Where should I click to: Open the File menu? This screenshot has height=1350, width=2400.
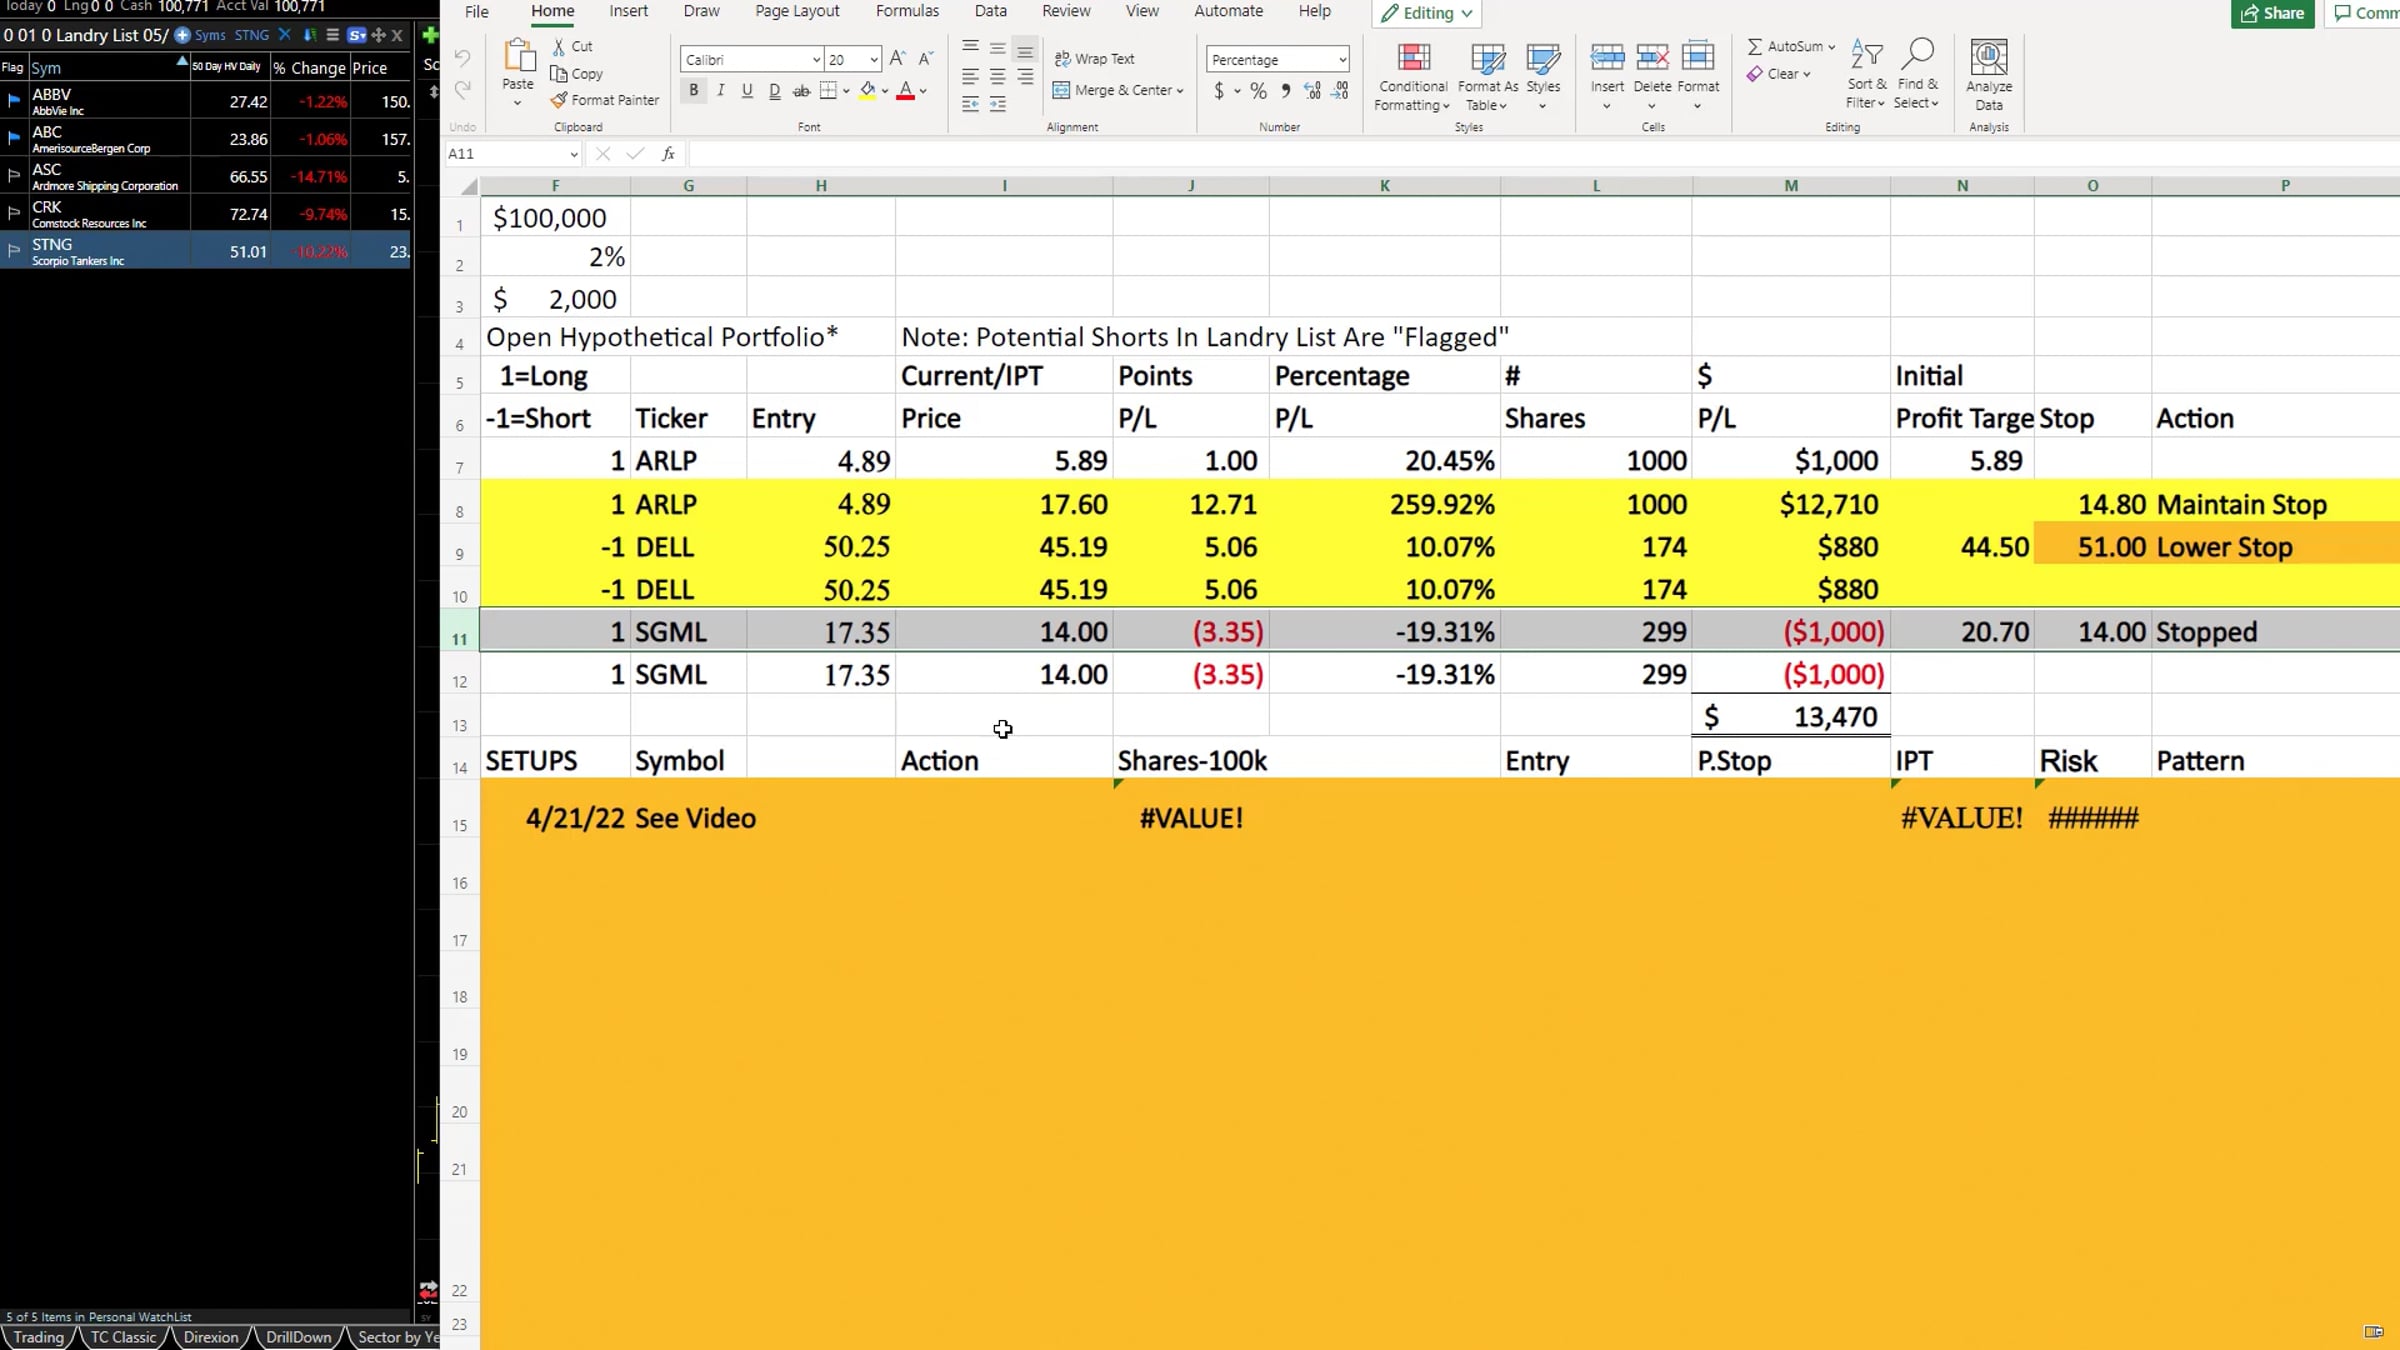(477, 11)
